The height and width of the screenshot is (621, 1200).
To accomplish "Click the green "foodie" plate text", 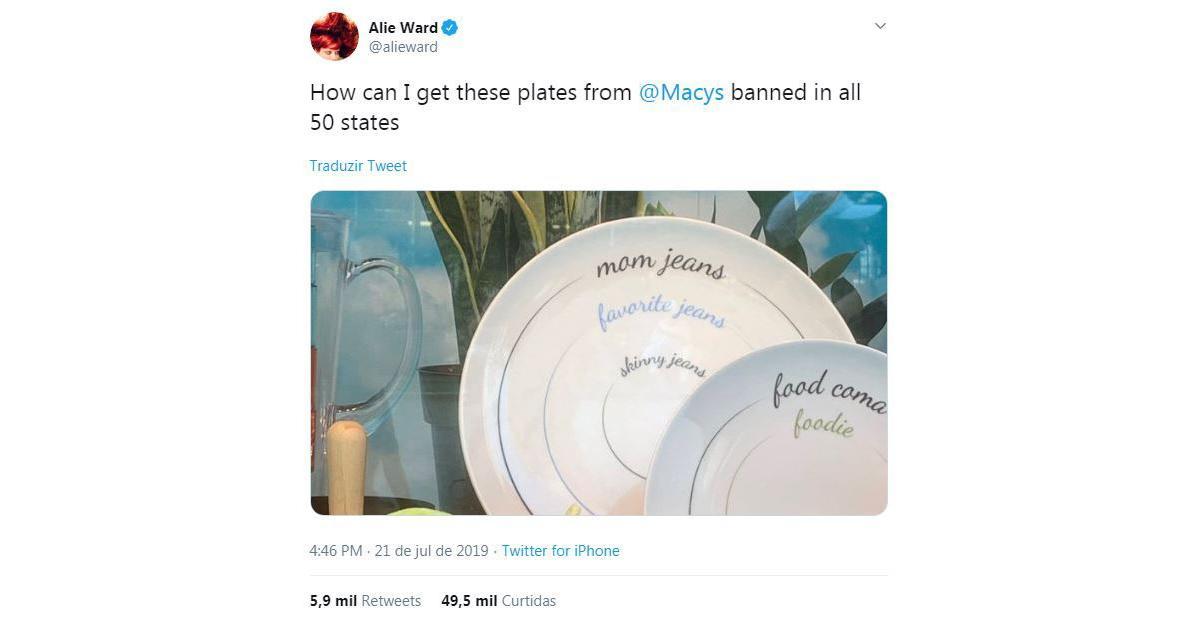I will pos(823,425).
